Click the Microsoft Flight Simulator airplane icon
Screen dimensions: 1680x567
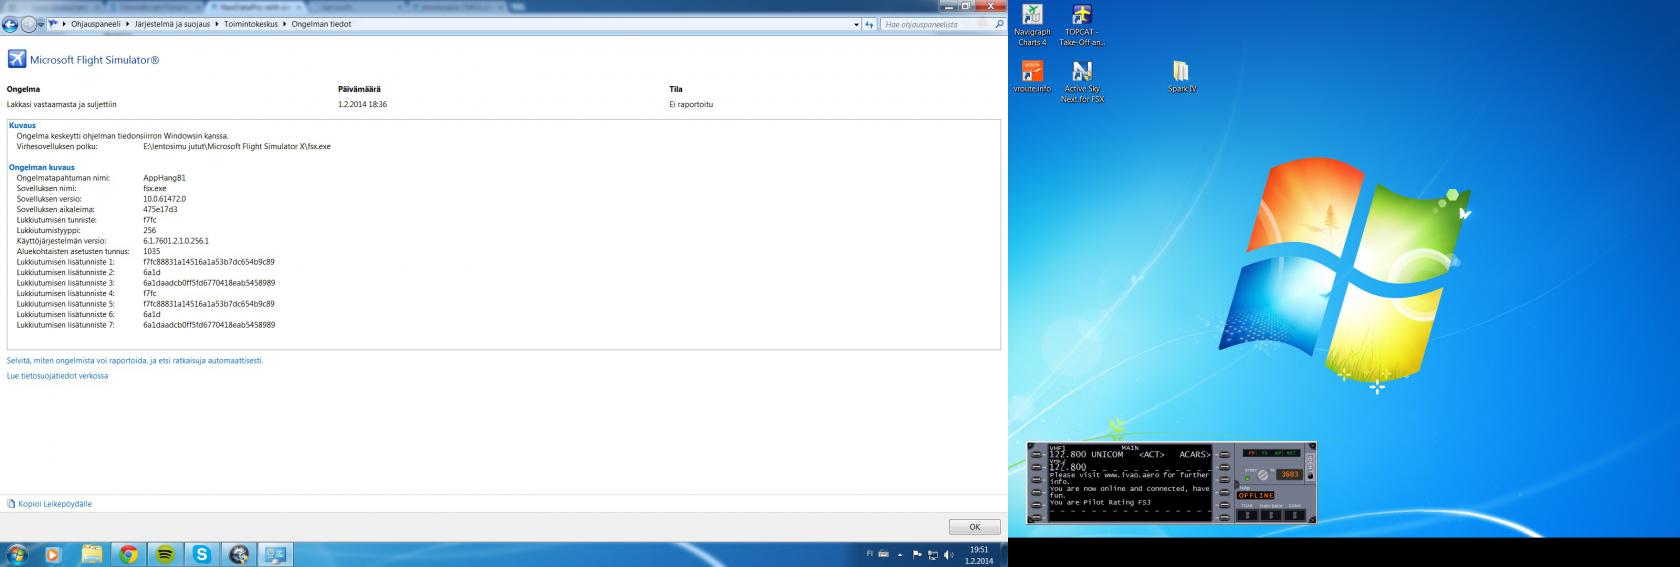16,59
